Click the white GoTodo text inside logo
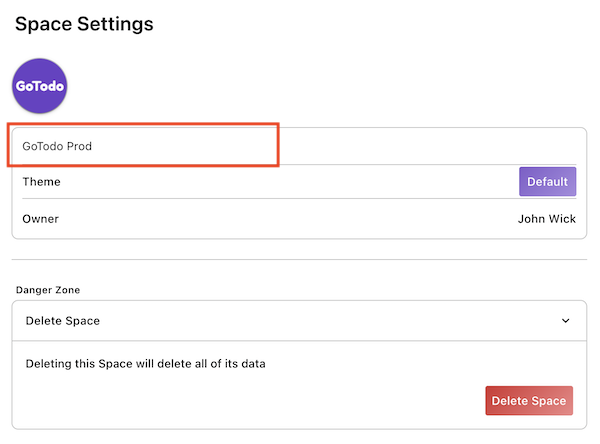Viewport: 600px width, 444px height. pos(40,87)
